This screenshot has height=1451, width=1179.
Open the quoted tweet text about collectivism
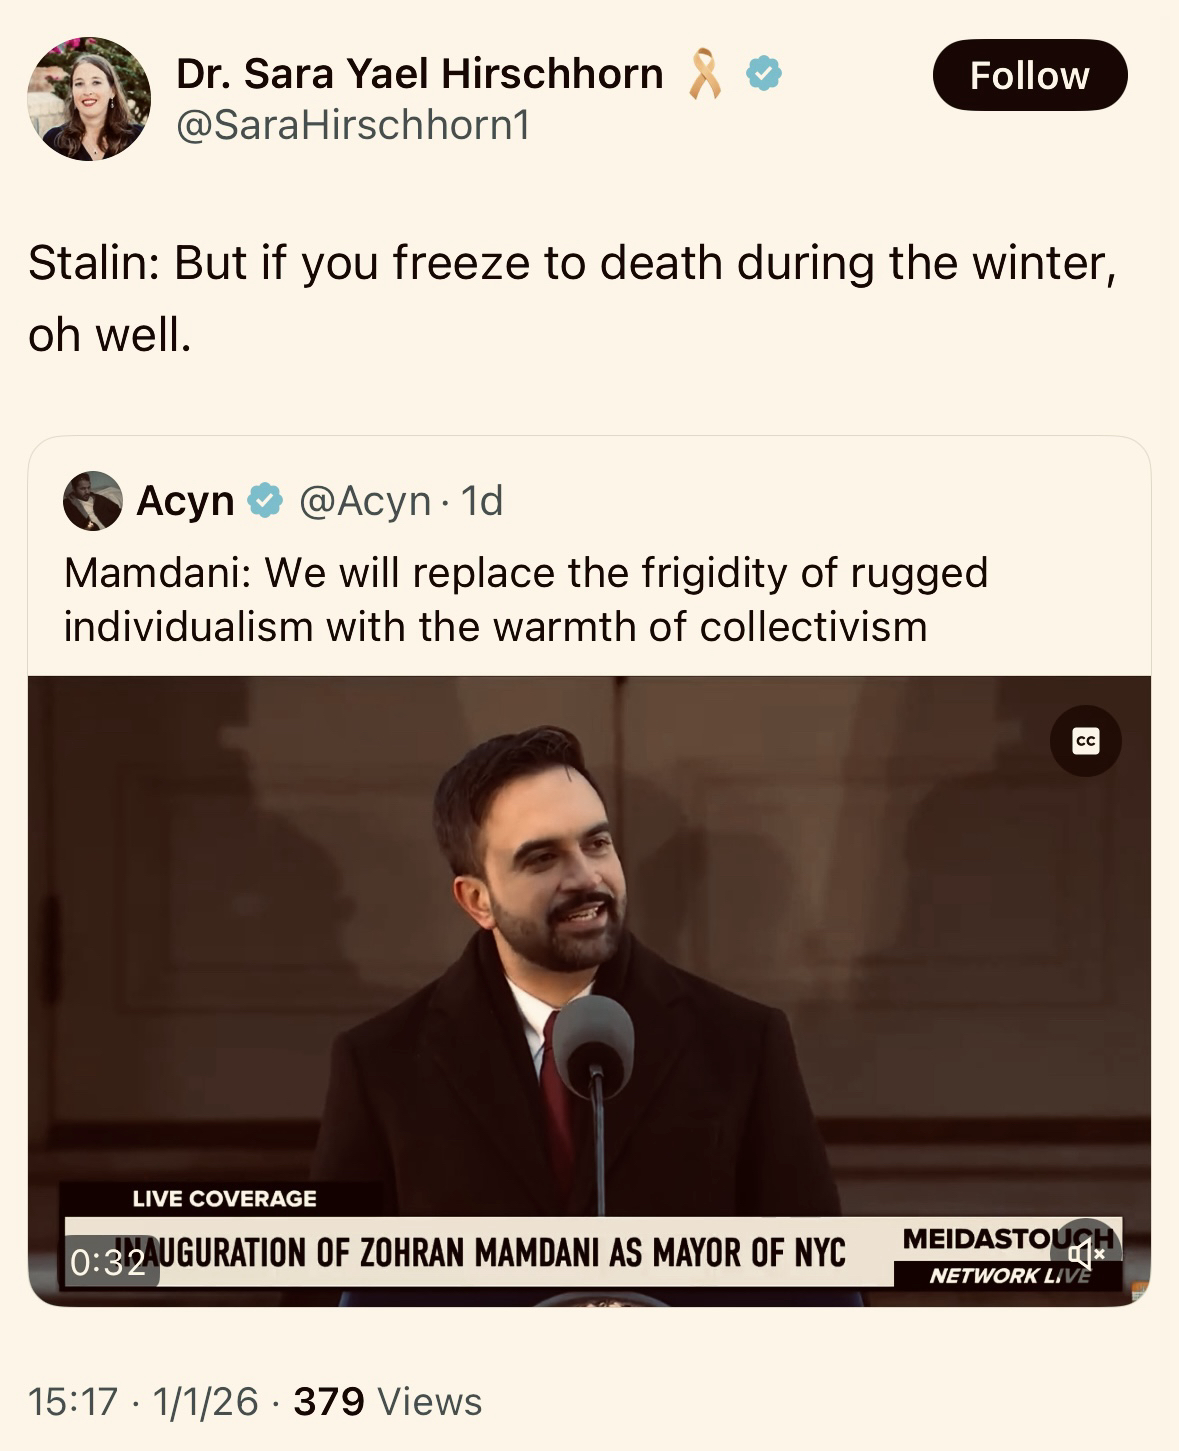pyautogui.click(x=525, y=599)
